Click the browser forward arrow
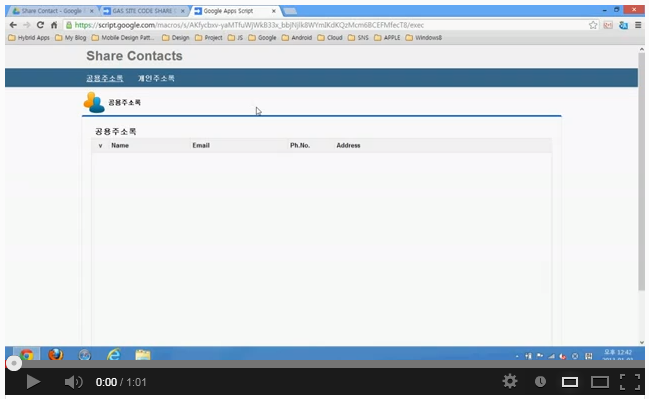 pyautogui.click(x=26, y=25)
